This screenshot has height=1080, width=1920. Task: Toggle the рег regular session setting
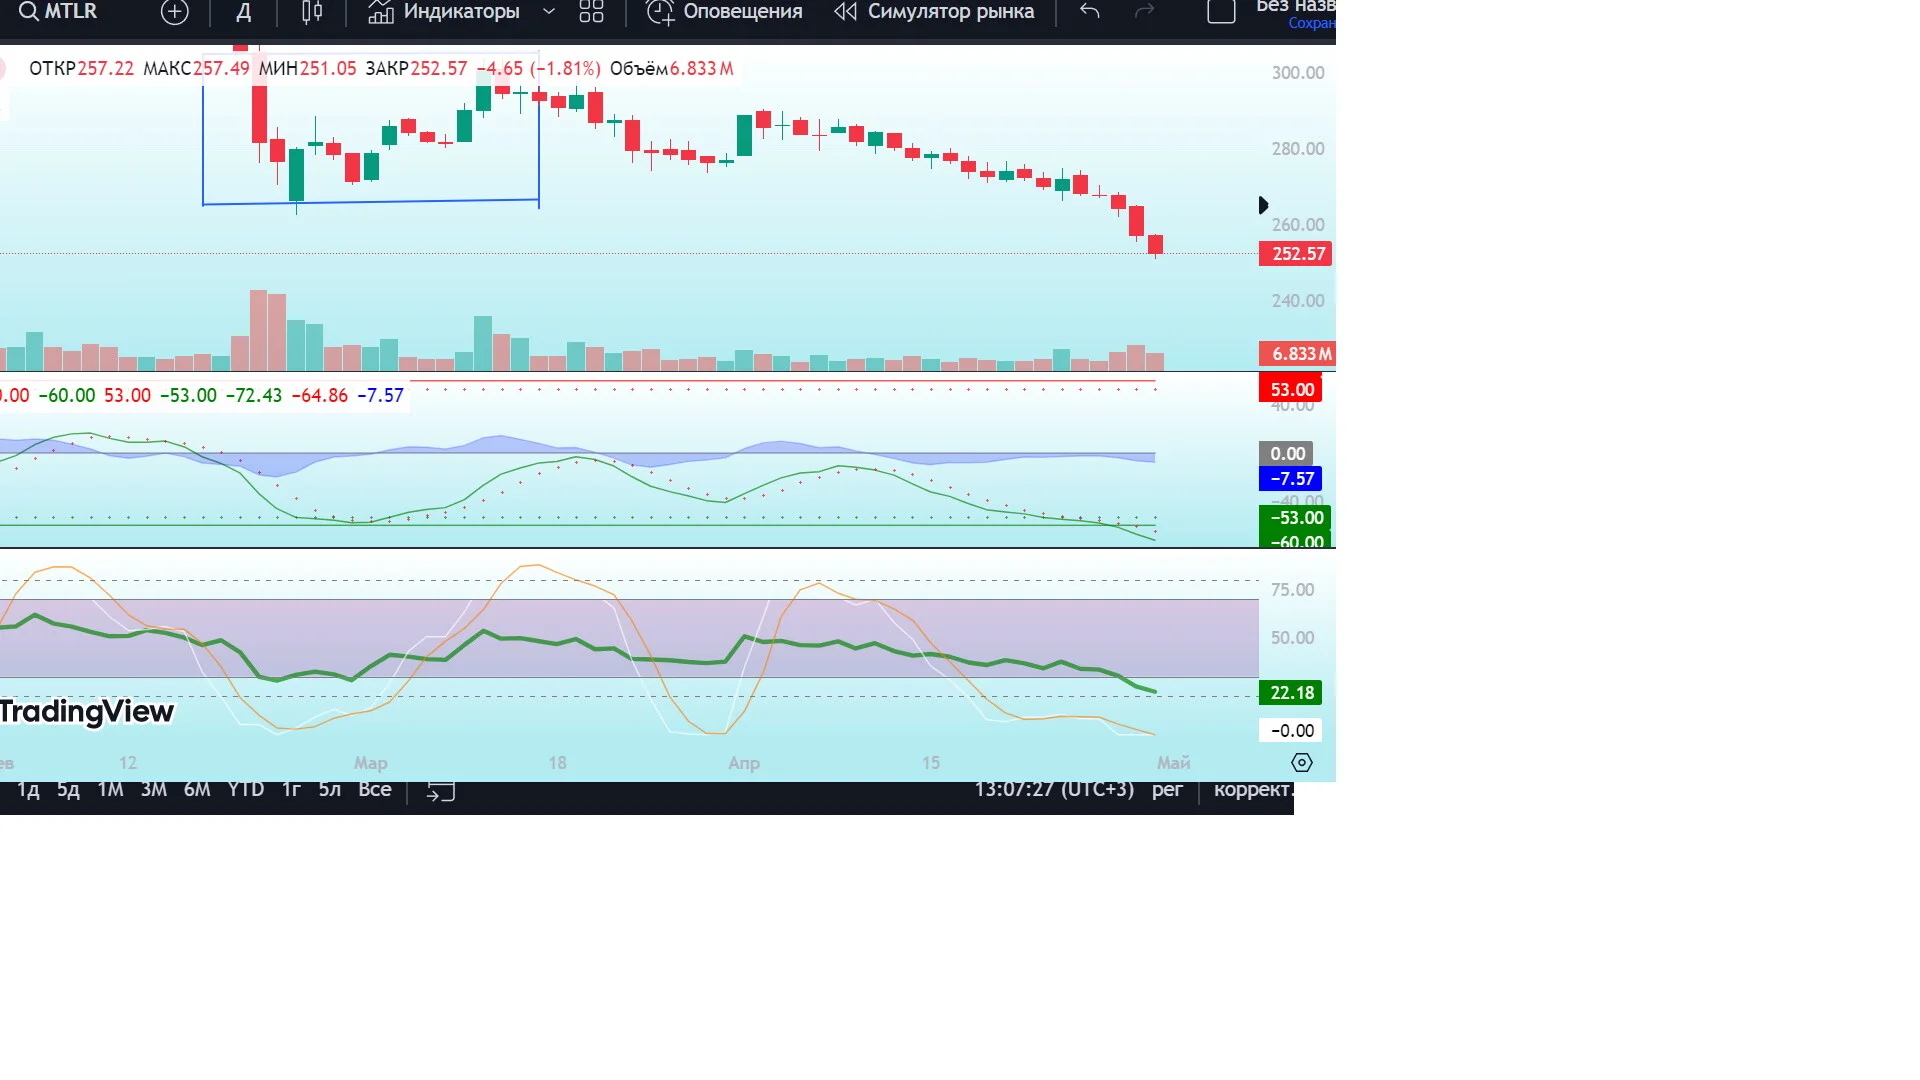pyautogui.click(x=1167, y=789)
